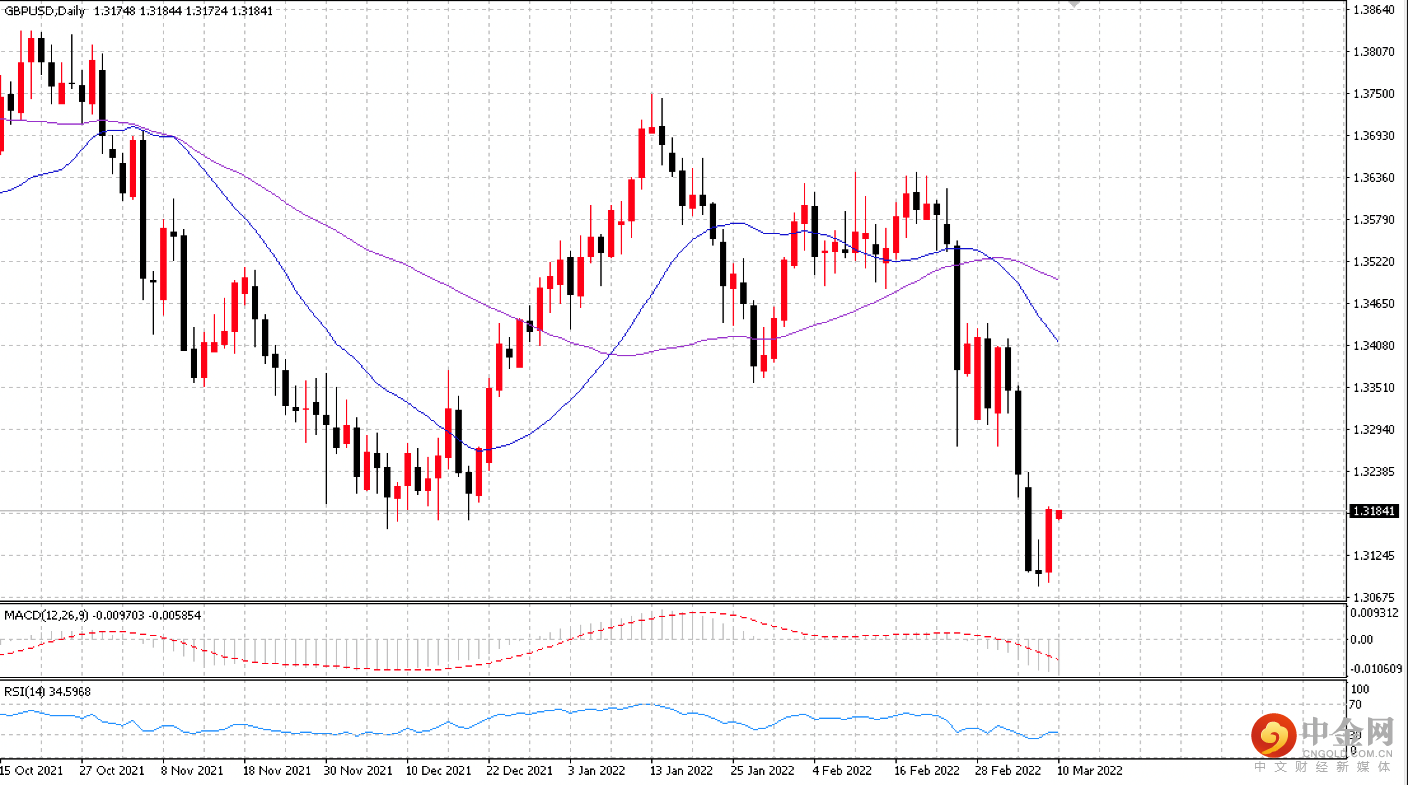
Task: Select the latest small red candlestick
Action: tap(1059, 514)
